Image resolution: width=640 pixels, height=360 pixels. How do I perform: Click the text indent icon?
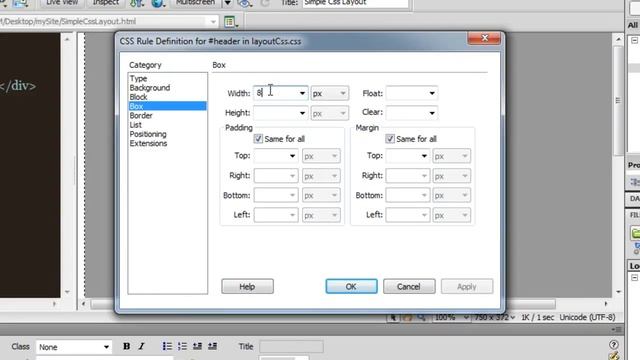(x=213, y=347)
